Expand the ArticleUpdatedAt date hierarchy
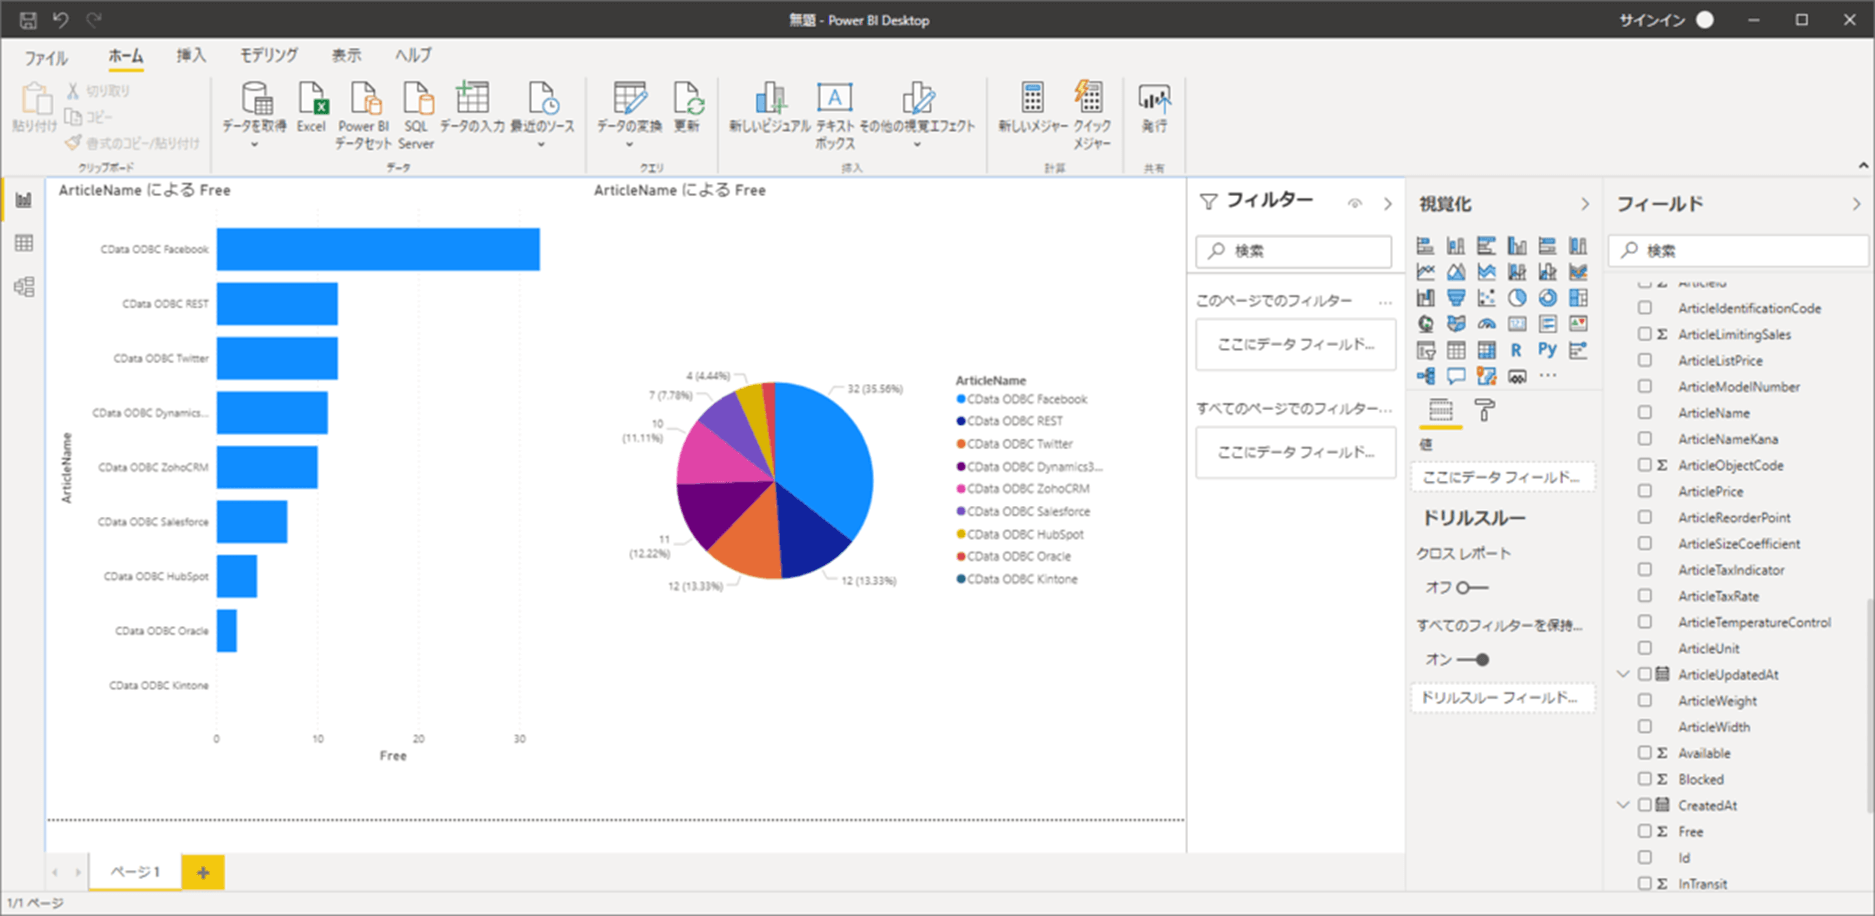 [1624, 675]
